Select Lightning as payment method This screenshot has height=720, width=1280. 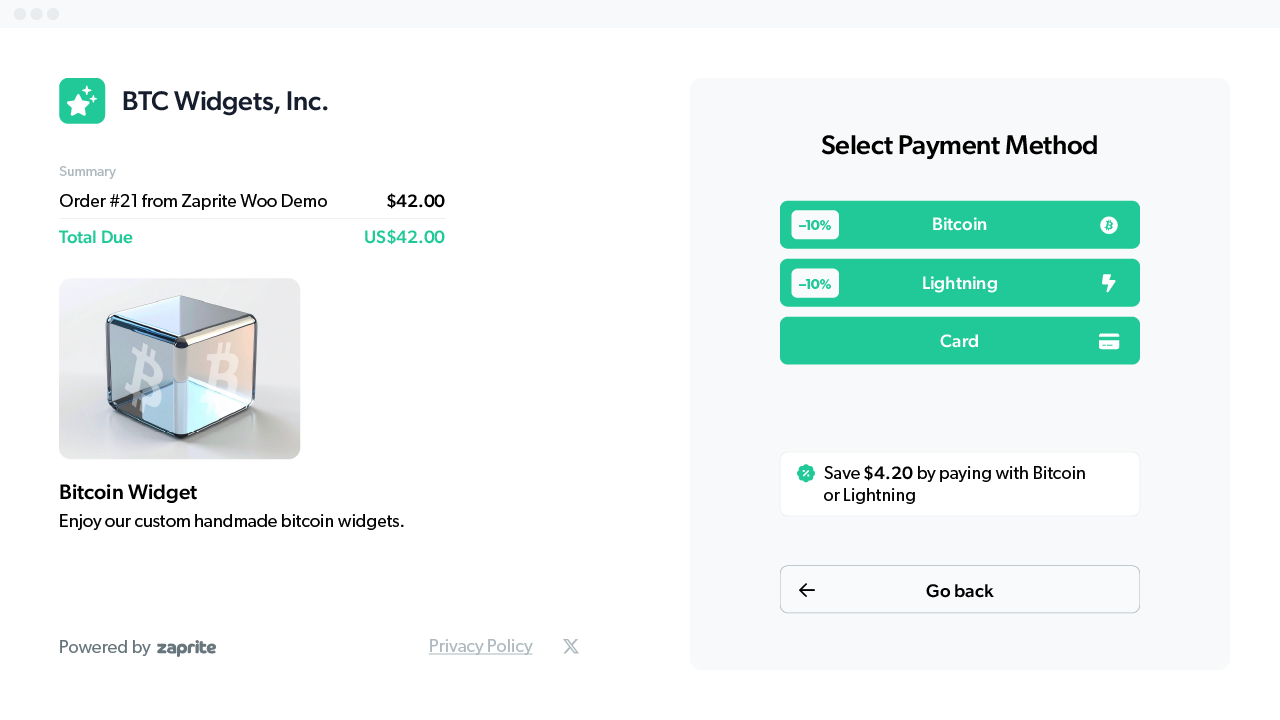(x=959, y=283)
